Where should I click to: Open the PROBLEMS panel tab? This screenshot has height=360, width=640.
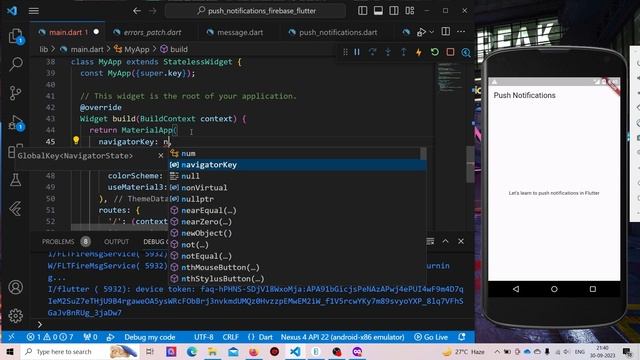58,242
